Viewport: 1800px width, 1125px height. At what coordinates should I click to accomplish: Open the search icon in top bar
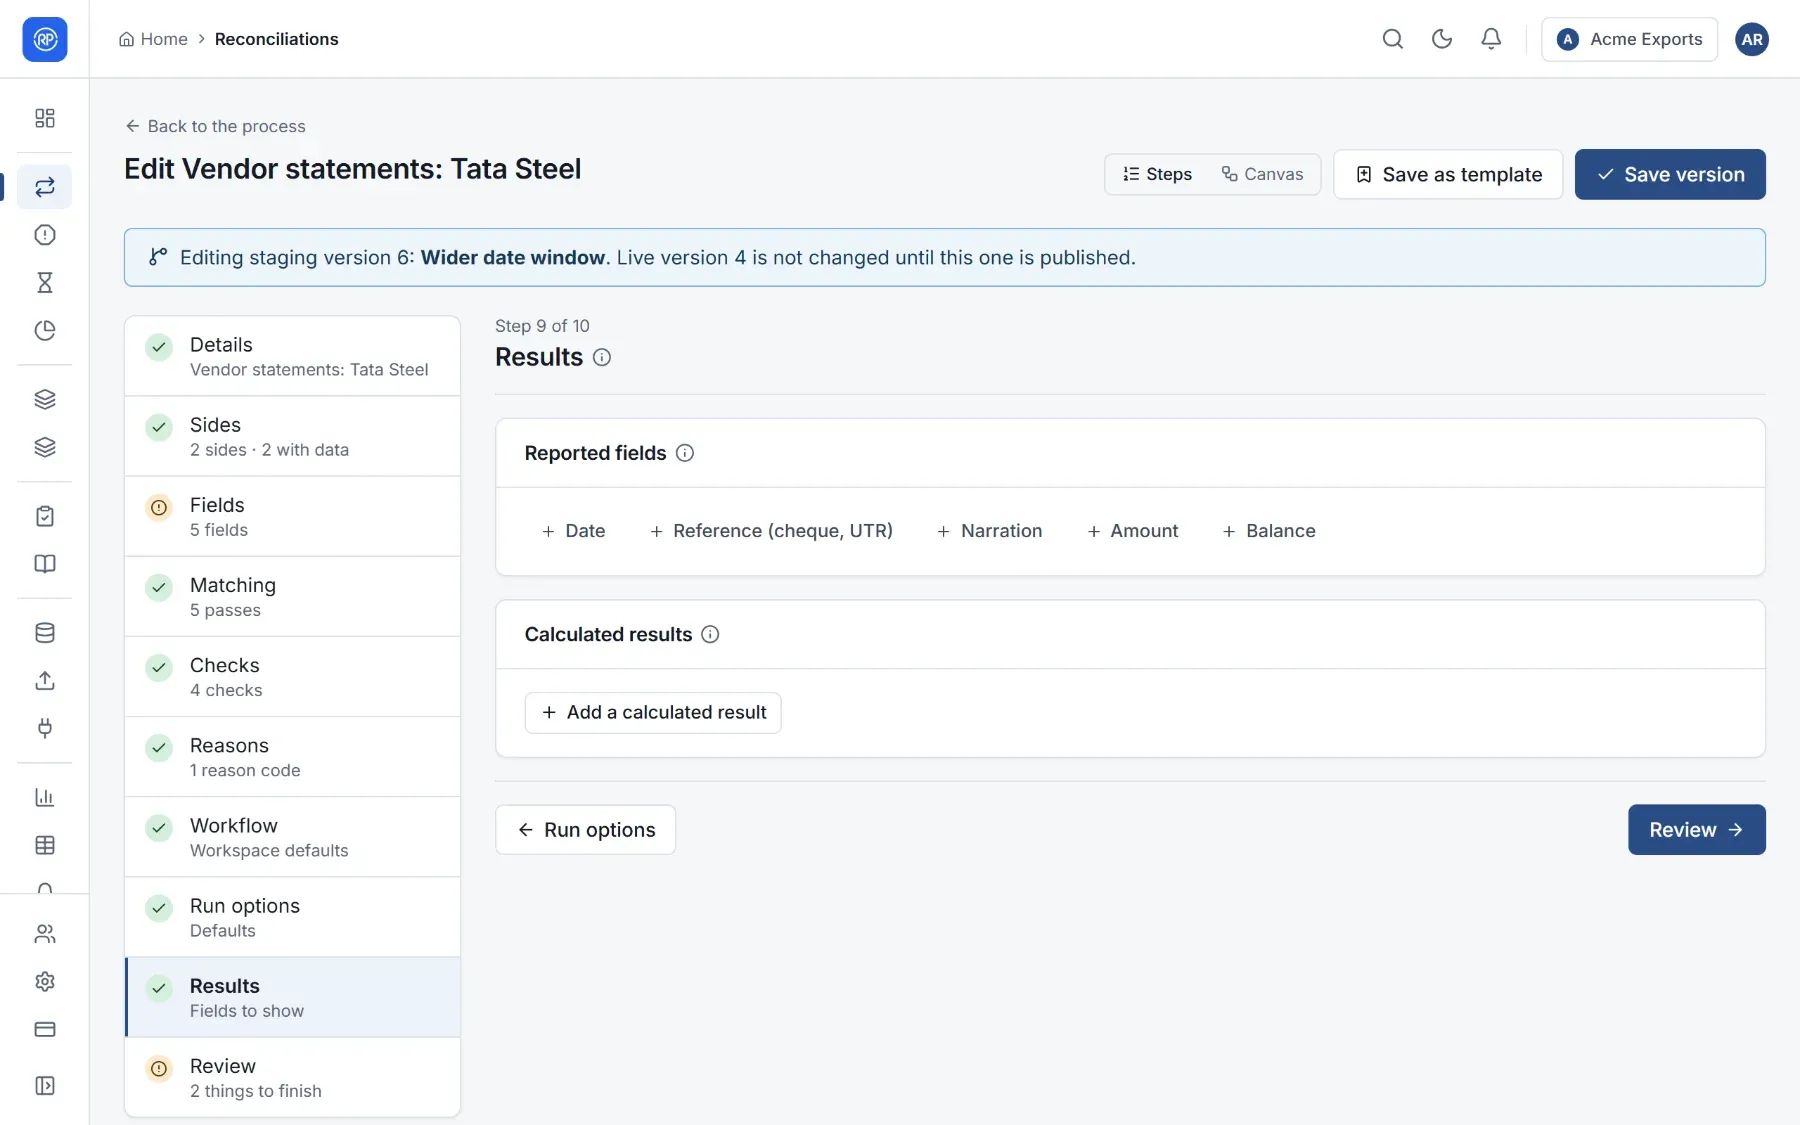[x=1392, y=39]
